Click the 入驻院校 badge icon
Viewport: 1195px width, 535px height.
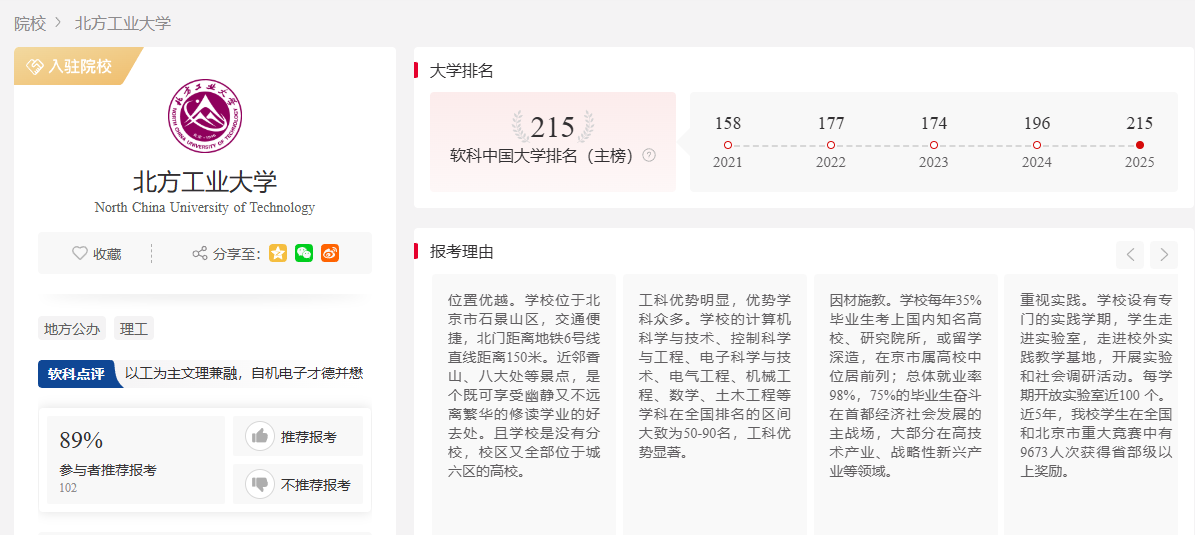tap(35, 66)
